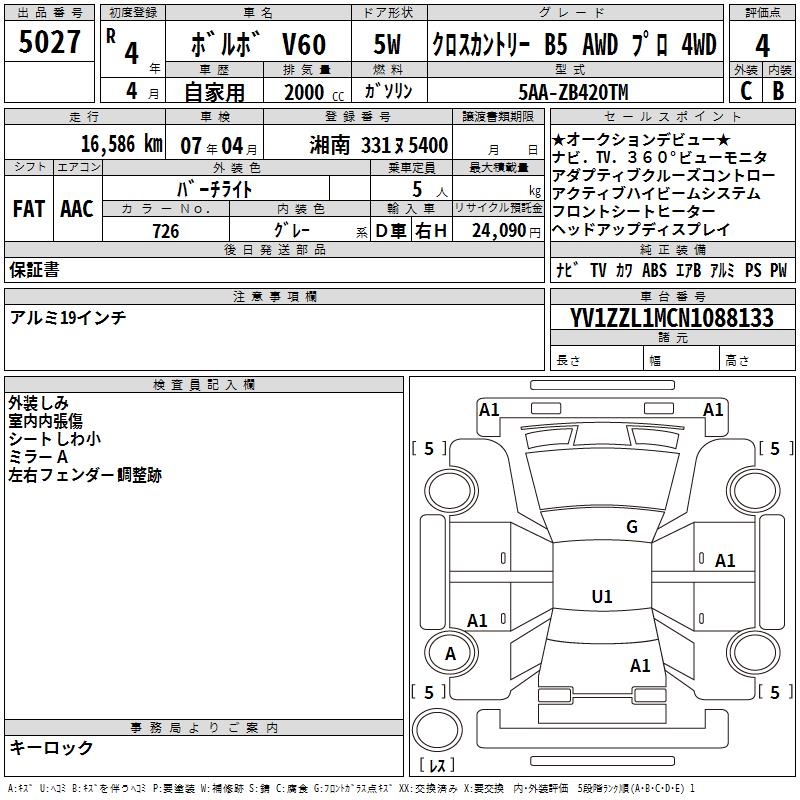Click the キーロック notice text

pyautogui.click(x=51, y=747)
